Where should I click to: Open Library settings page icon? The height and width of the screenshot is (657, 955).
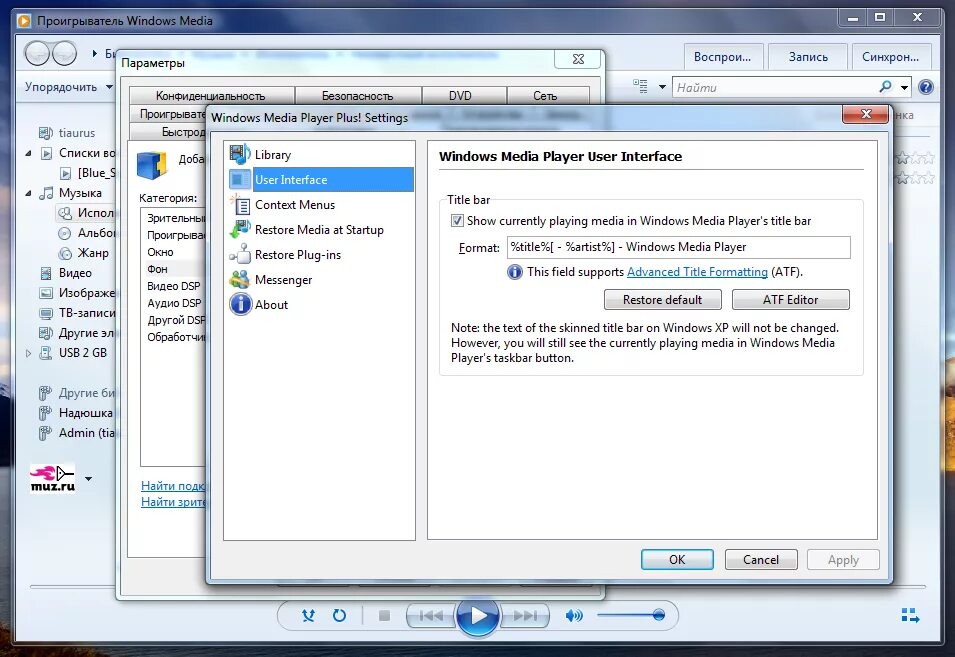(240, 154)
